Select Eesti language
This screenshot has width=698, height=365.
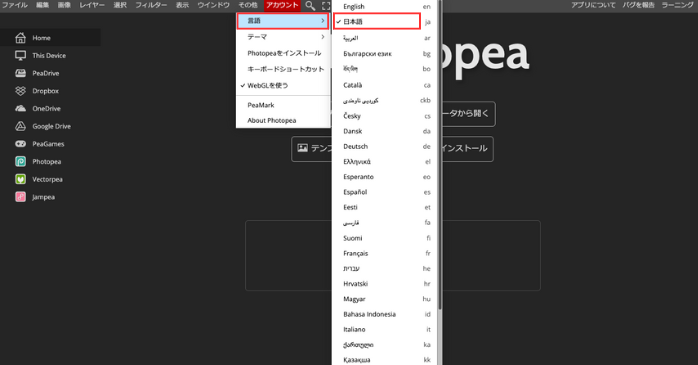(x=385, y=207)
